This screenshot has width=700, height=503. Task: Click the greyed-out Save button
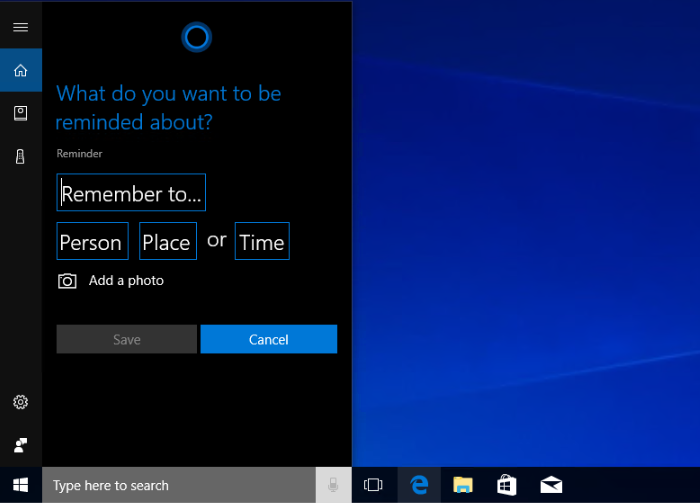(x=127, y=339)
